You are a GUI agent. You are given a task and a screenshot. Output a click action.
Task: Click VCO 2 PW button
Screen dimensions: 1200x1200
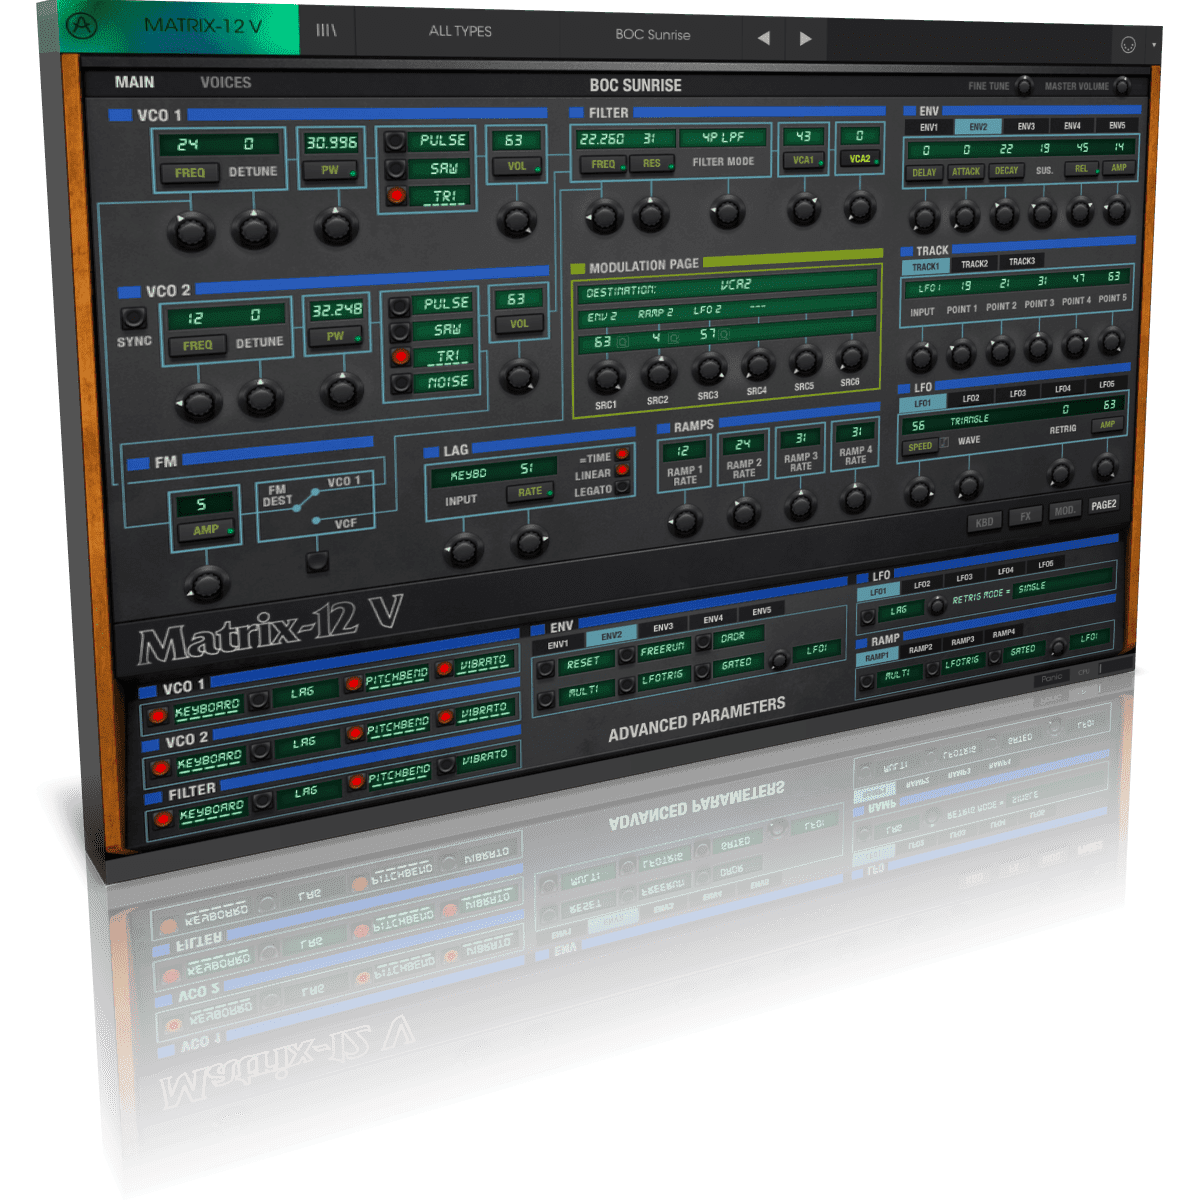click(336, 336)
